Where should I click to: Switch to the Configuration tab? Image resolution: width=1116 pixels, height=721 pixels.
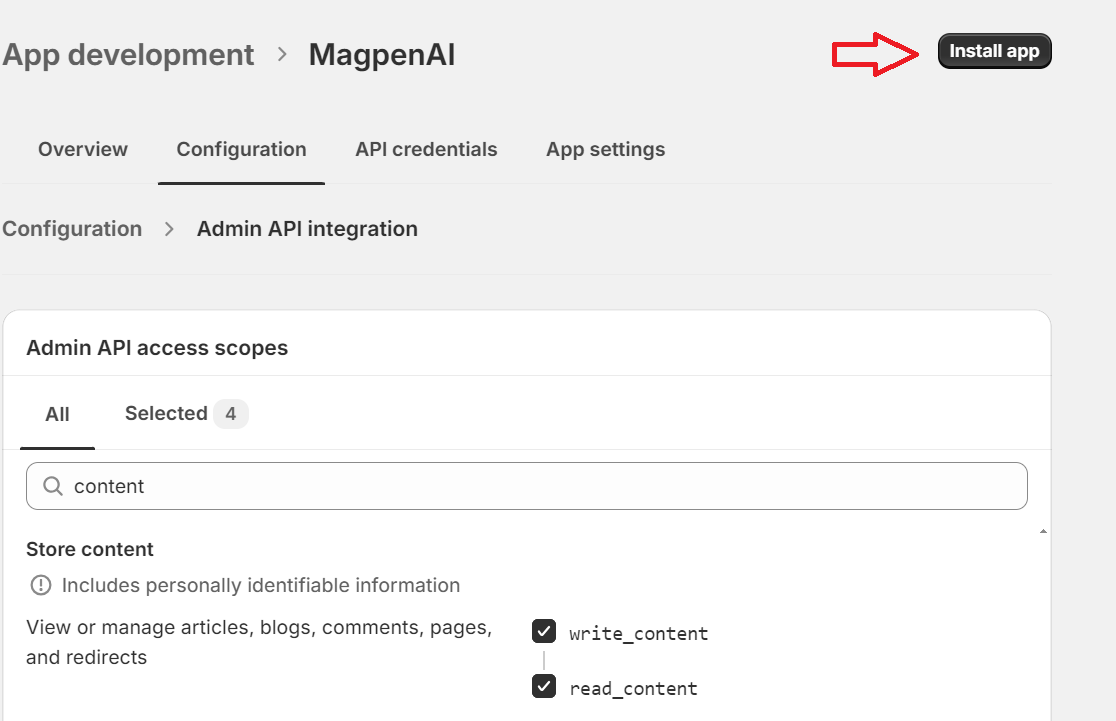coord(241,149)
